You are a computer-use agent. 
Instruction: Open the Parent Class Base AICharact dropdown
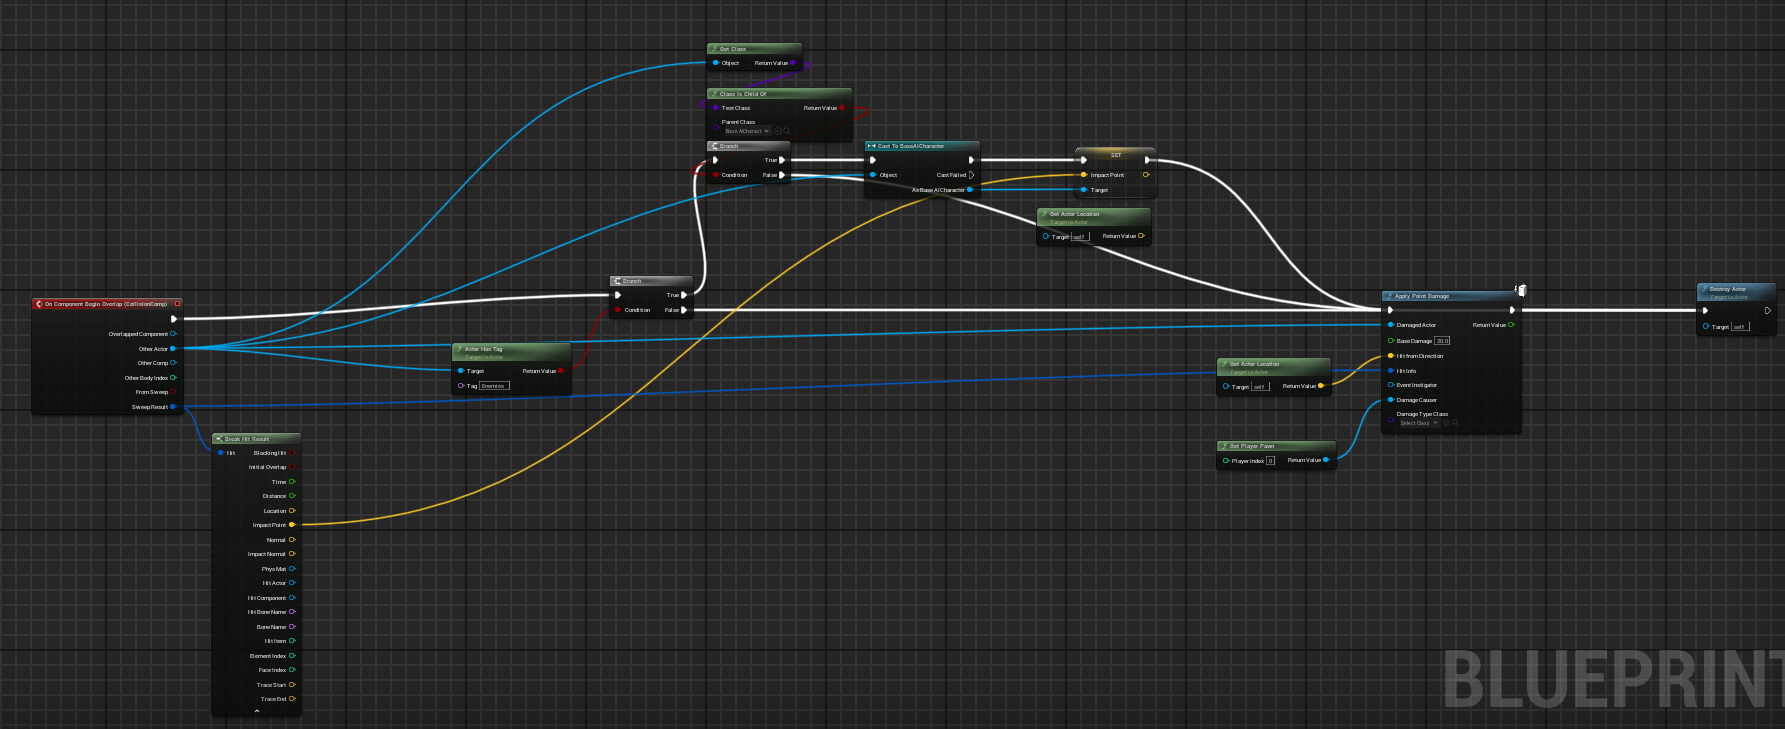[746, 131]
